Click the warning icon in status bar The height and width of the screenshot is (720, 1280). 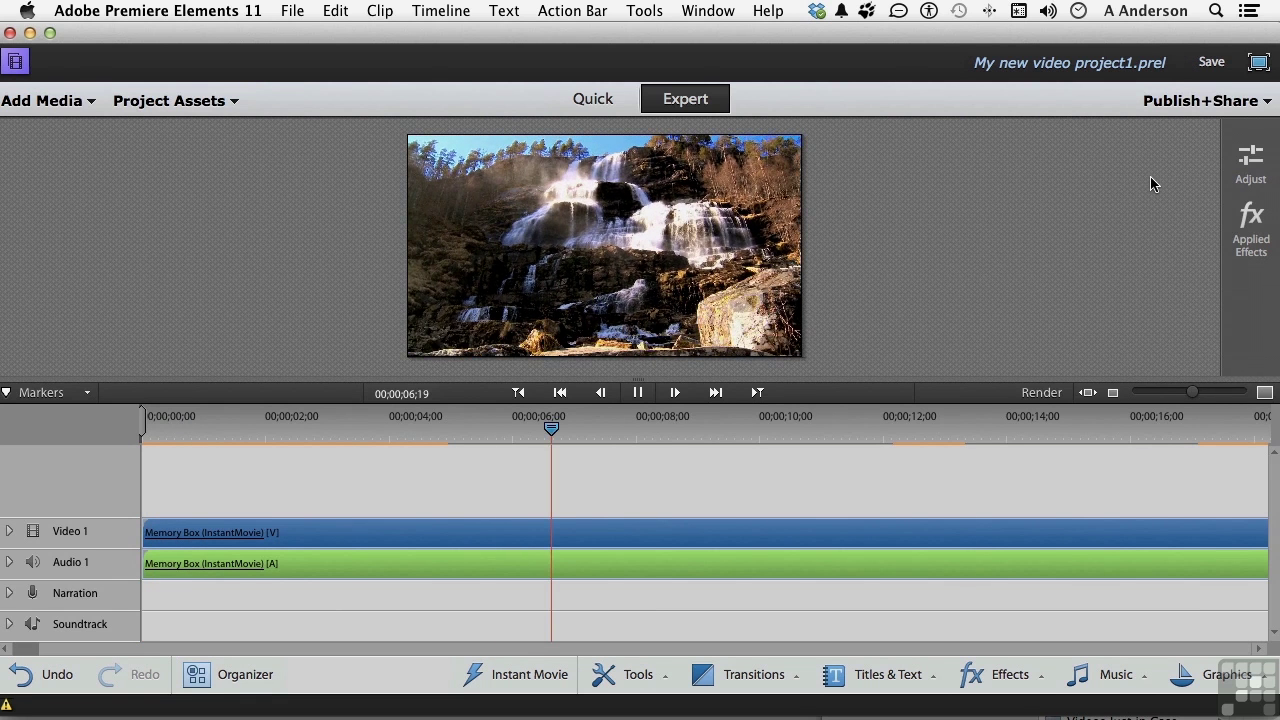6,705
